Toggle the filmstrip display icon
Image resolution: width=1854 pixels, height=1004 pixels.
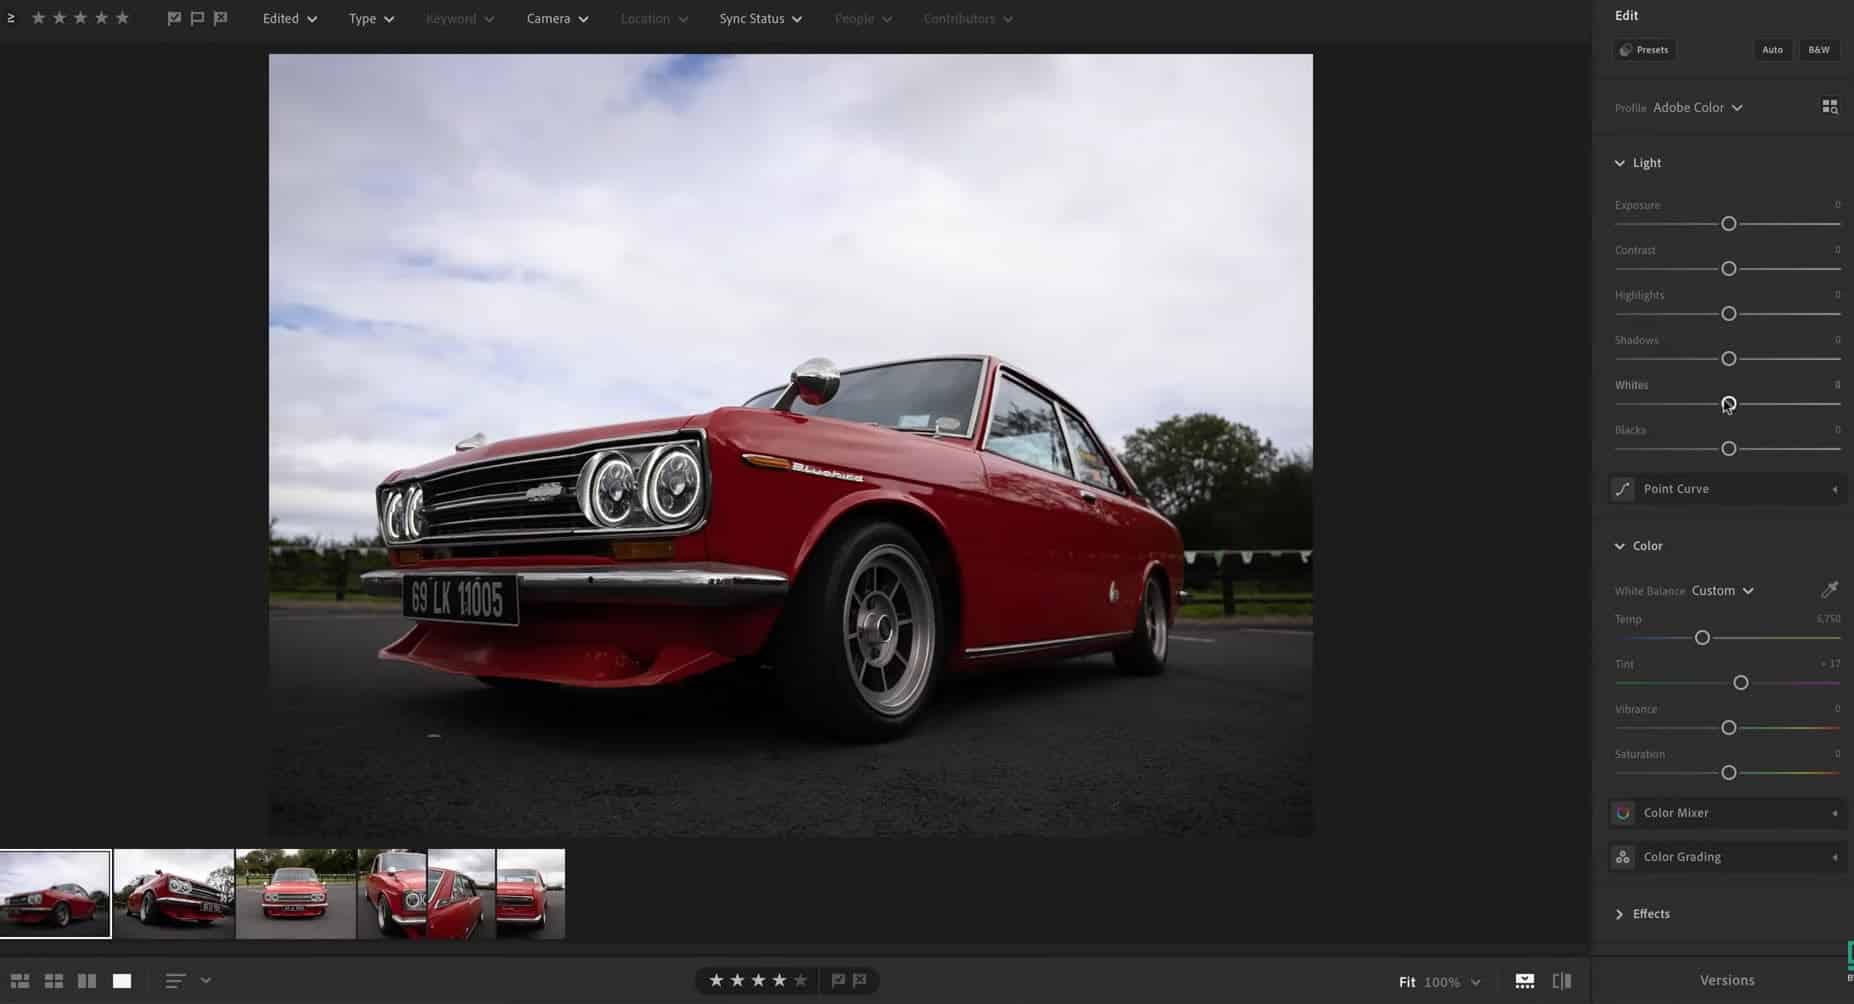click(1525, 981)
